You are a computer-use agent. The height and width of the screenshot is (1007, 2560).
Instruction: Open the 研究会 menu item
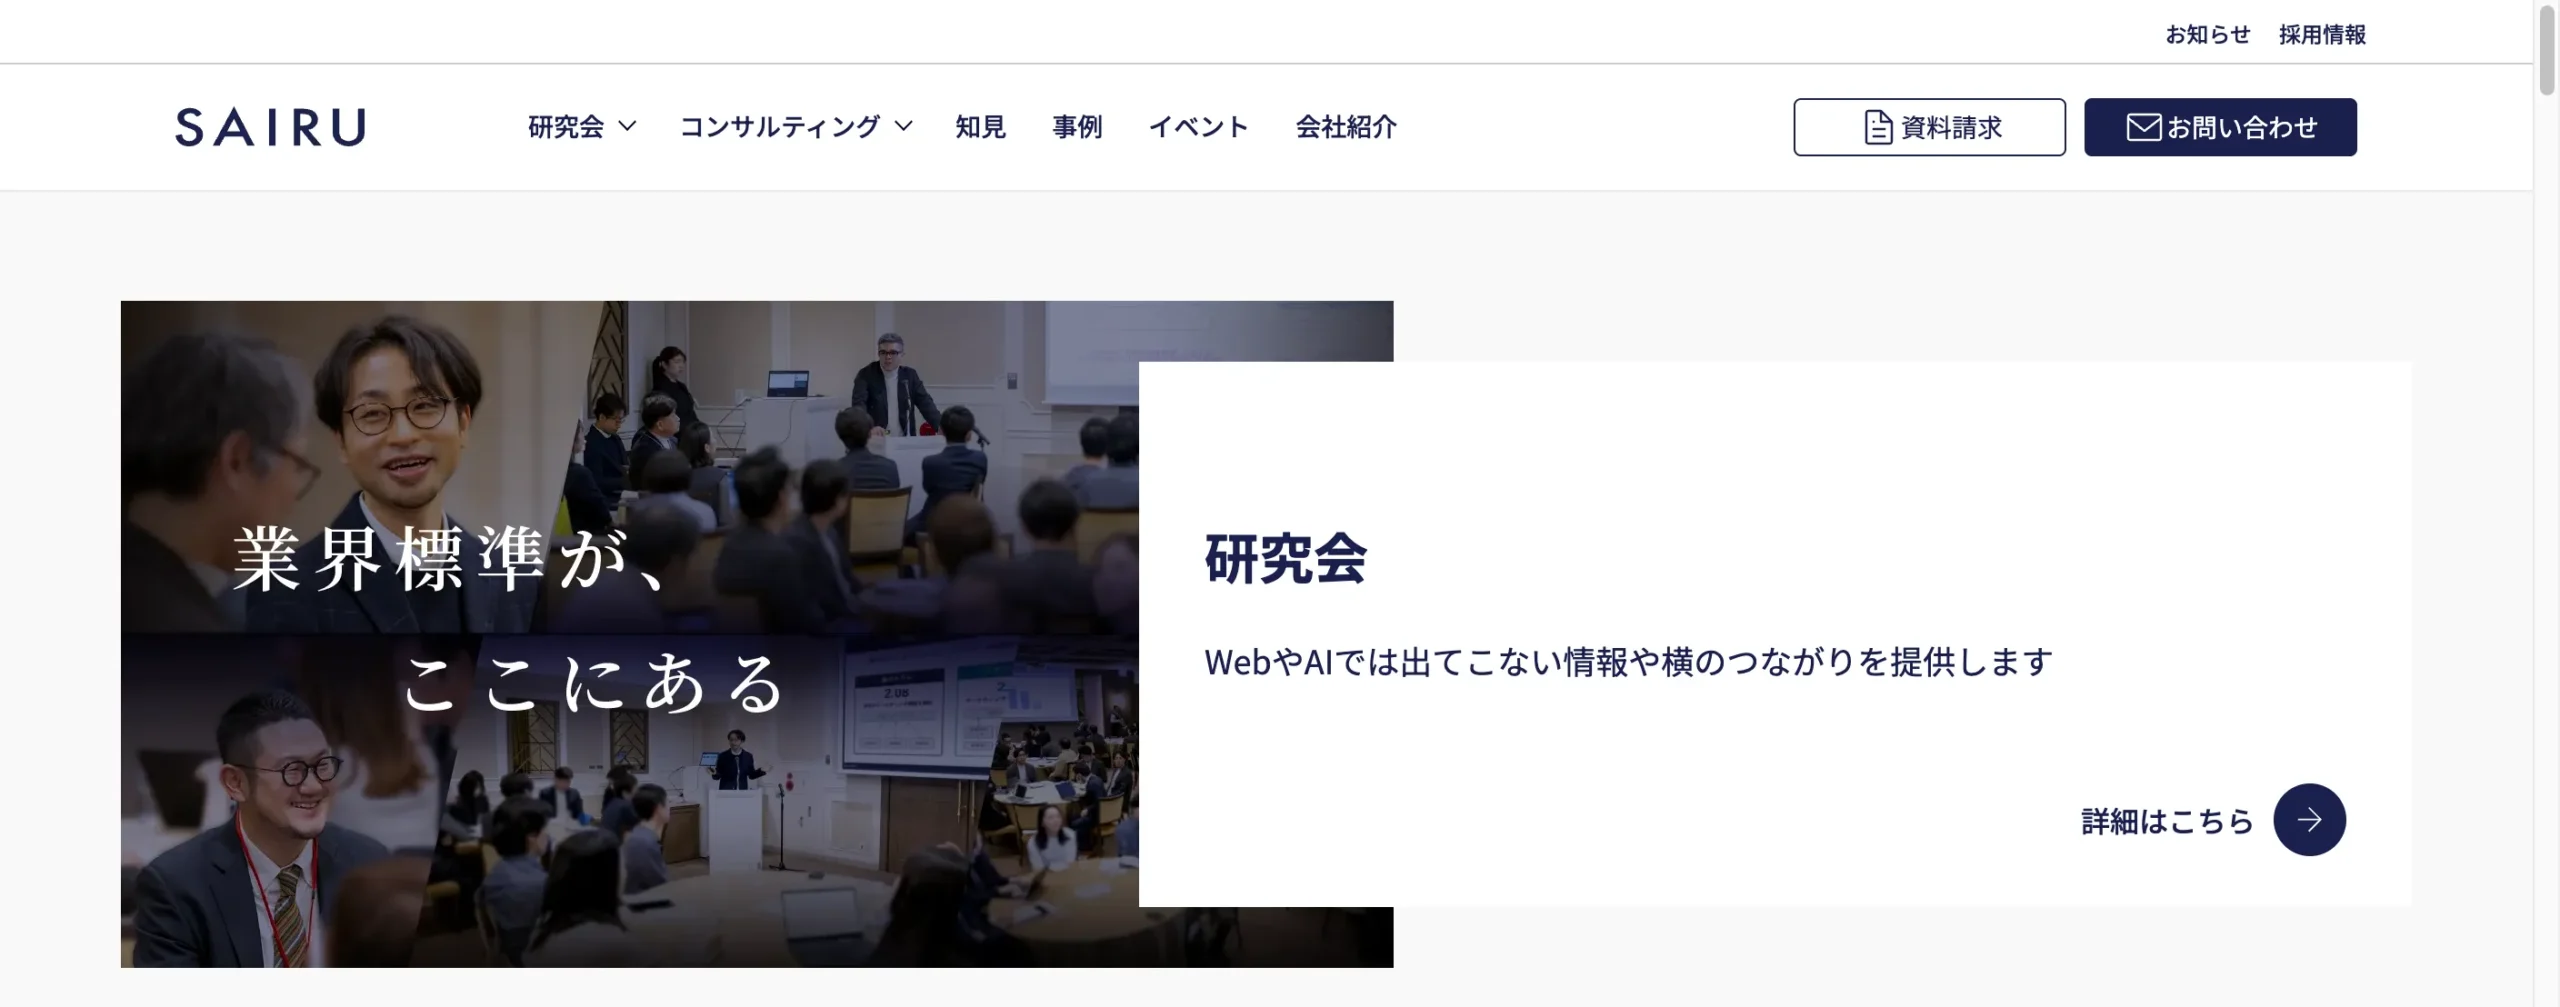coord(566,127)
